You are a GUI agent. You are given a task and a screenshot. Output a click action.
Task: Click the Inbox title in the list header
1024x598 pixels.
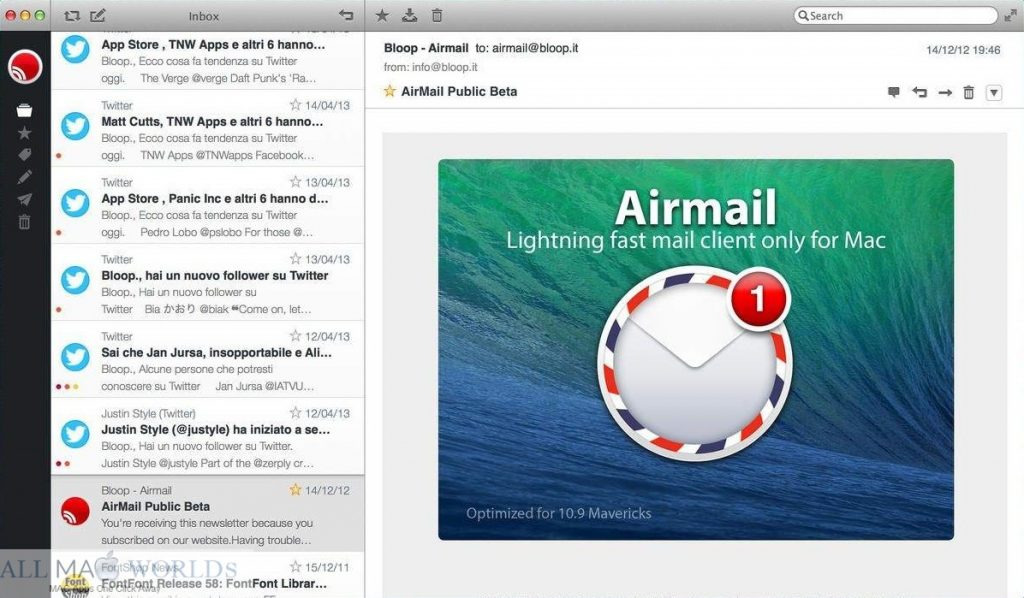coord(204,16)
